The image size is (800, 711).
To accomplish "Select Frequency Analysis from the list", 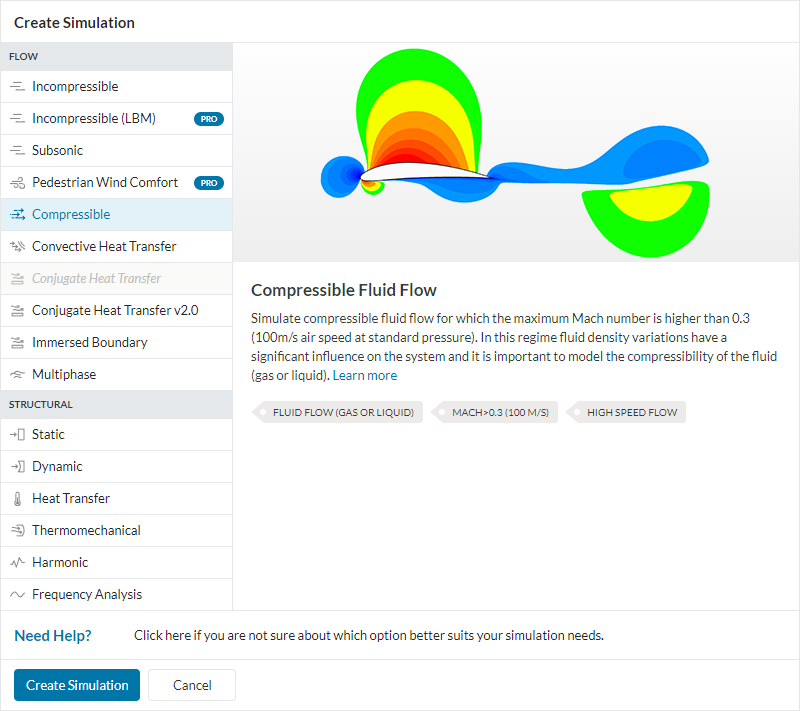I will tap(87, 595).
